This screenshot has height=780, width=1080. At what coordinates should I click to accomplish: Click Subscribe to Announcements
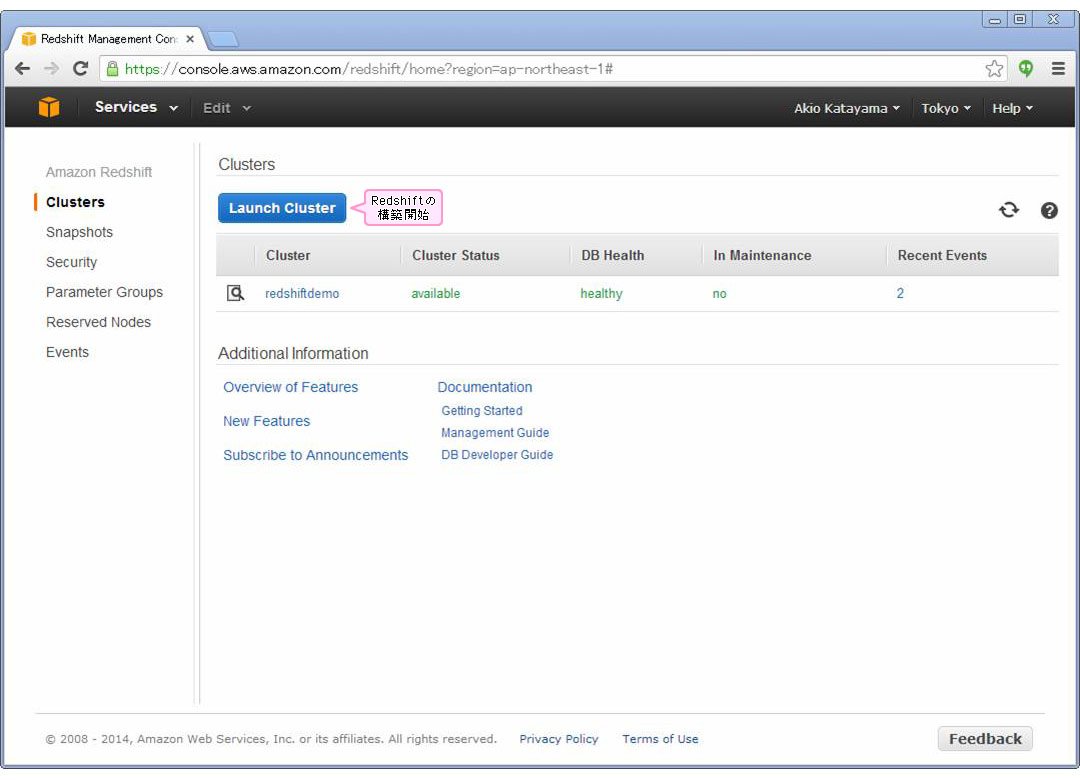[315, 455]
